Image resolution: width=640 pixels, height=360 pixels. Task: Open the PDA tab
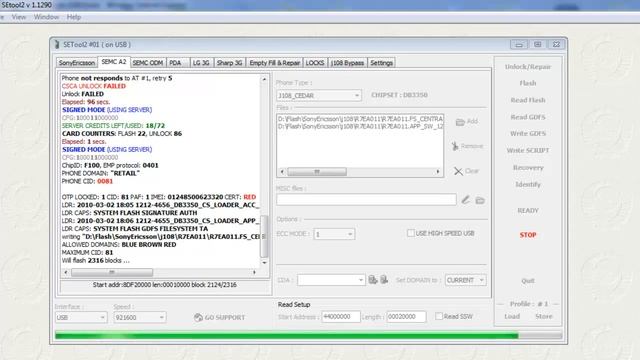pos(178,63)
